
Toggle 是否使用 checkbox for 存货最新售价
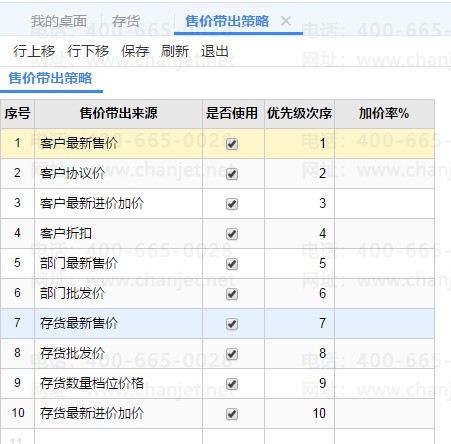click(x=232, y=324)
